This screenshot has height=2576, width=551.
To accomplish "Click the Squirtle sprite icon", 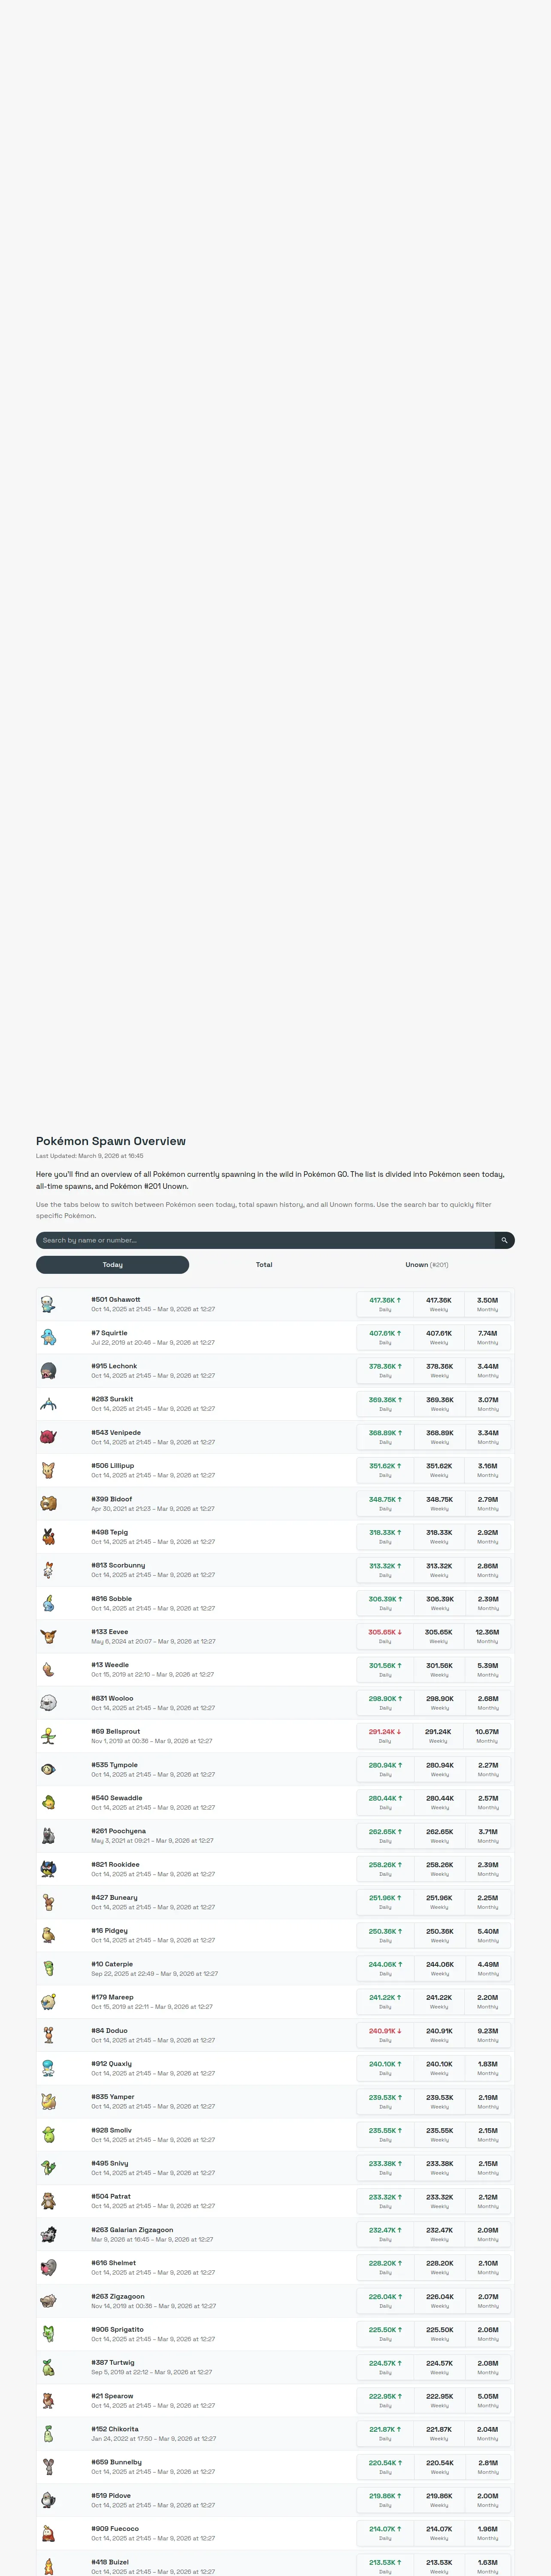I will tap(48, 1337).
